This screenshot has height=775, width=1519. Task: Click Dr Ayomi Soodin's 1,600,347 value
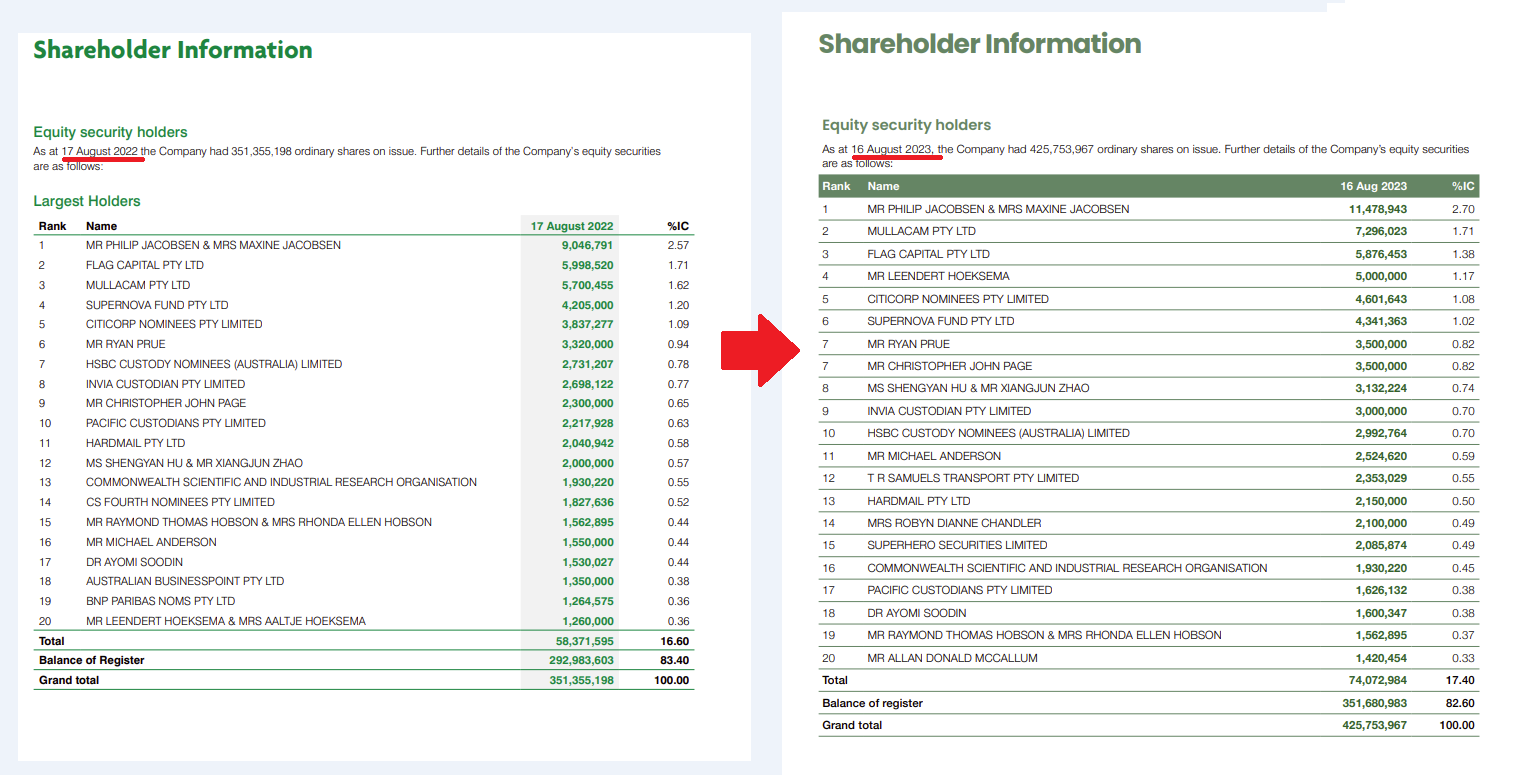coord(1381,613)
